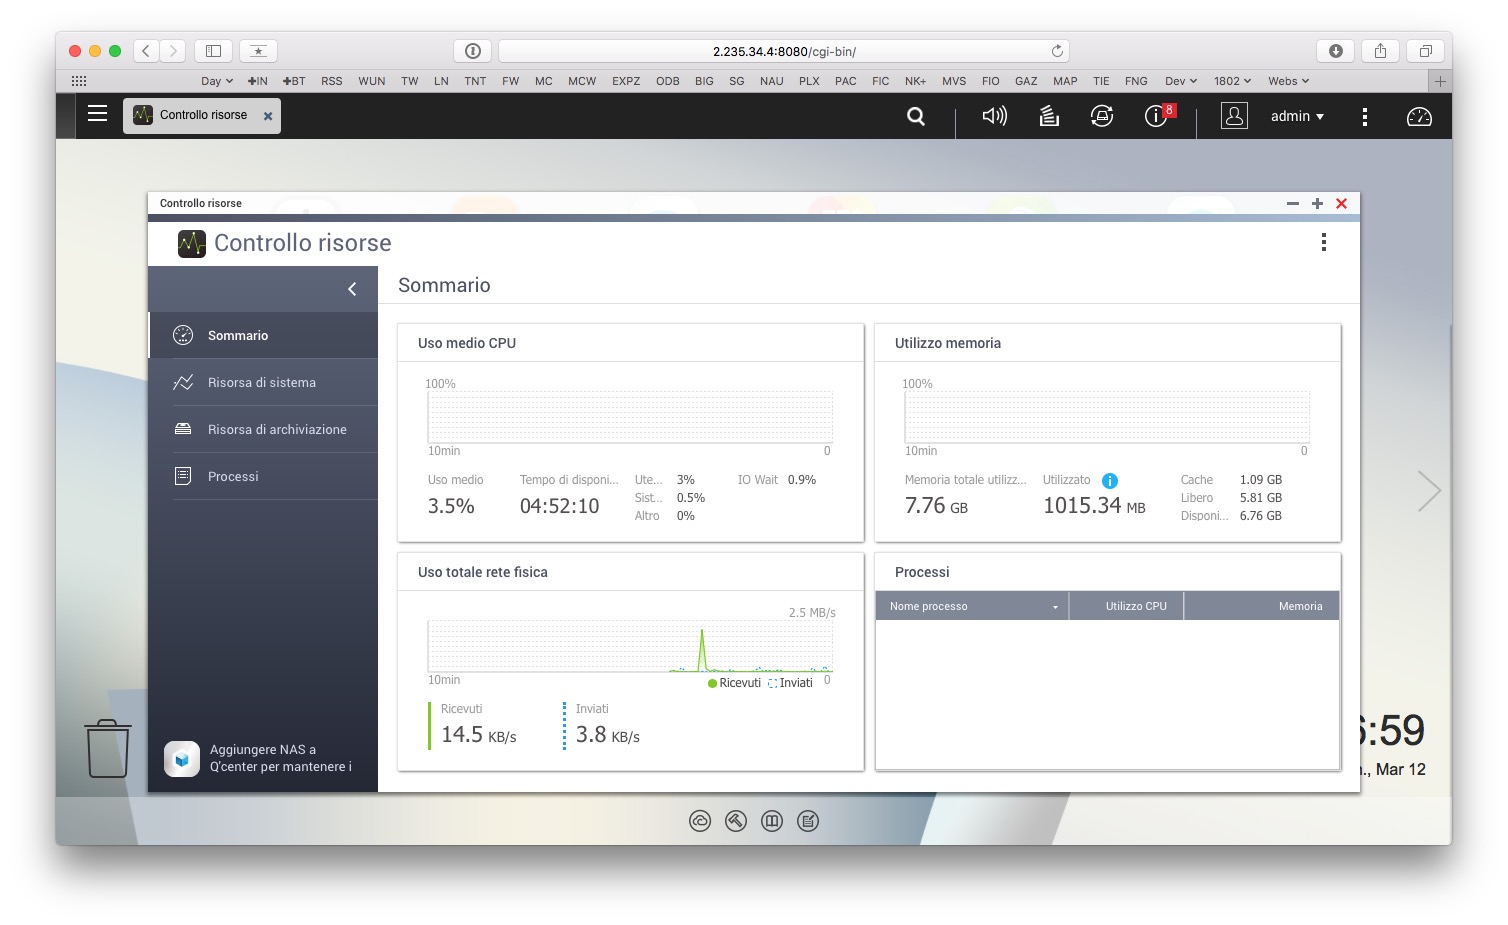The width and height of the screenshot is (1508, 925).
Task: Click the Safari address bar
Action: [x=784, y=51]
